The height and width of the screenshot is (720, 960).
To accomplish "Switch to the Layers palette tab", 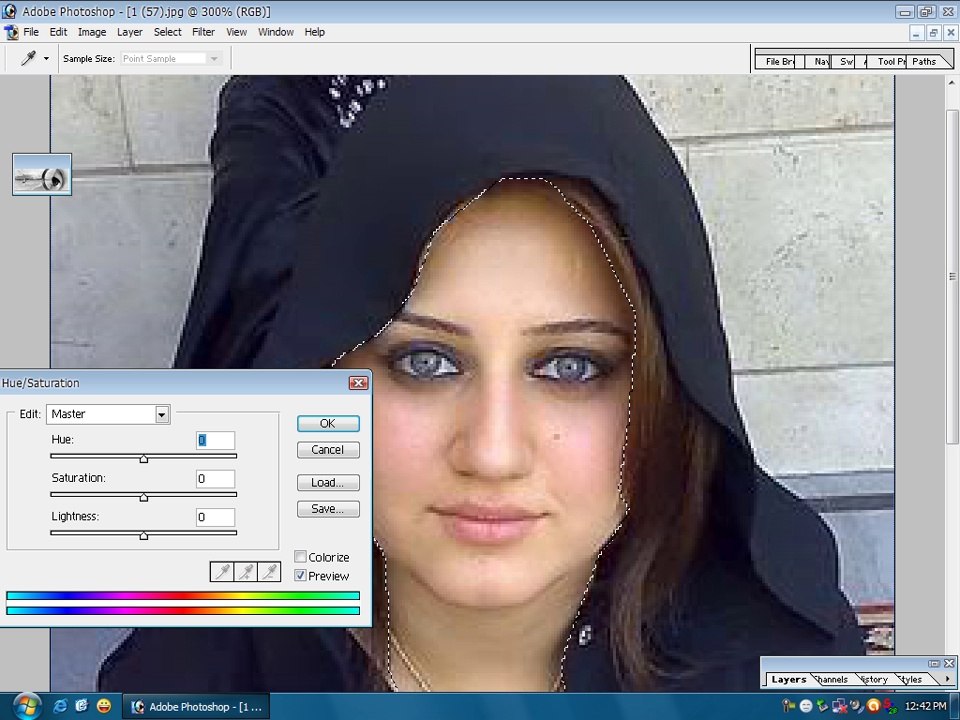I will pyautogui.click(x=789, y=680).
